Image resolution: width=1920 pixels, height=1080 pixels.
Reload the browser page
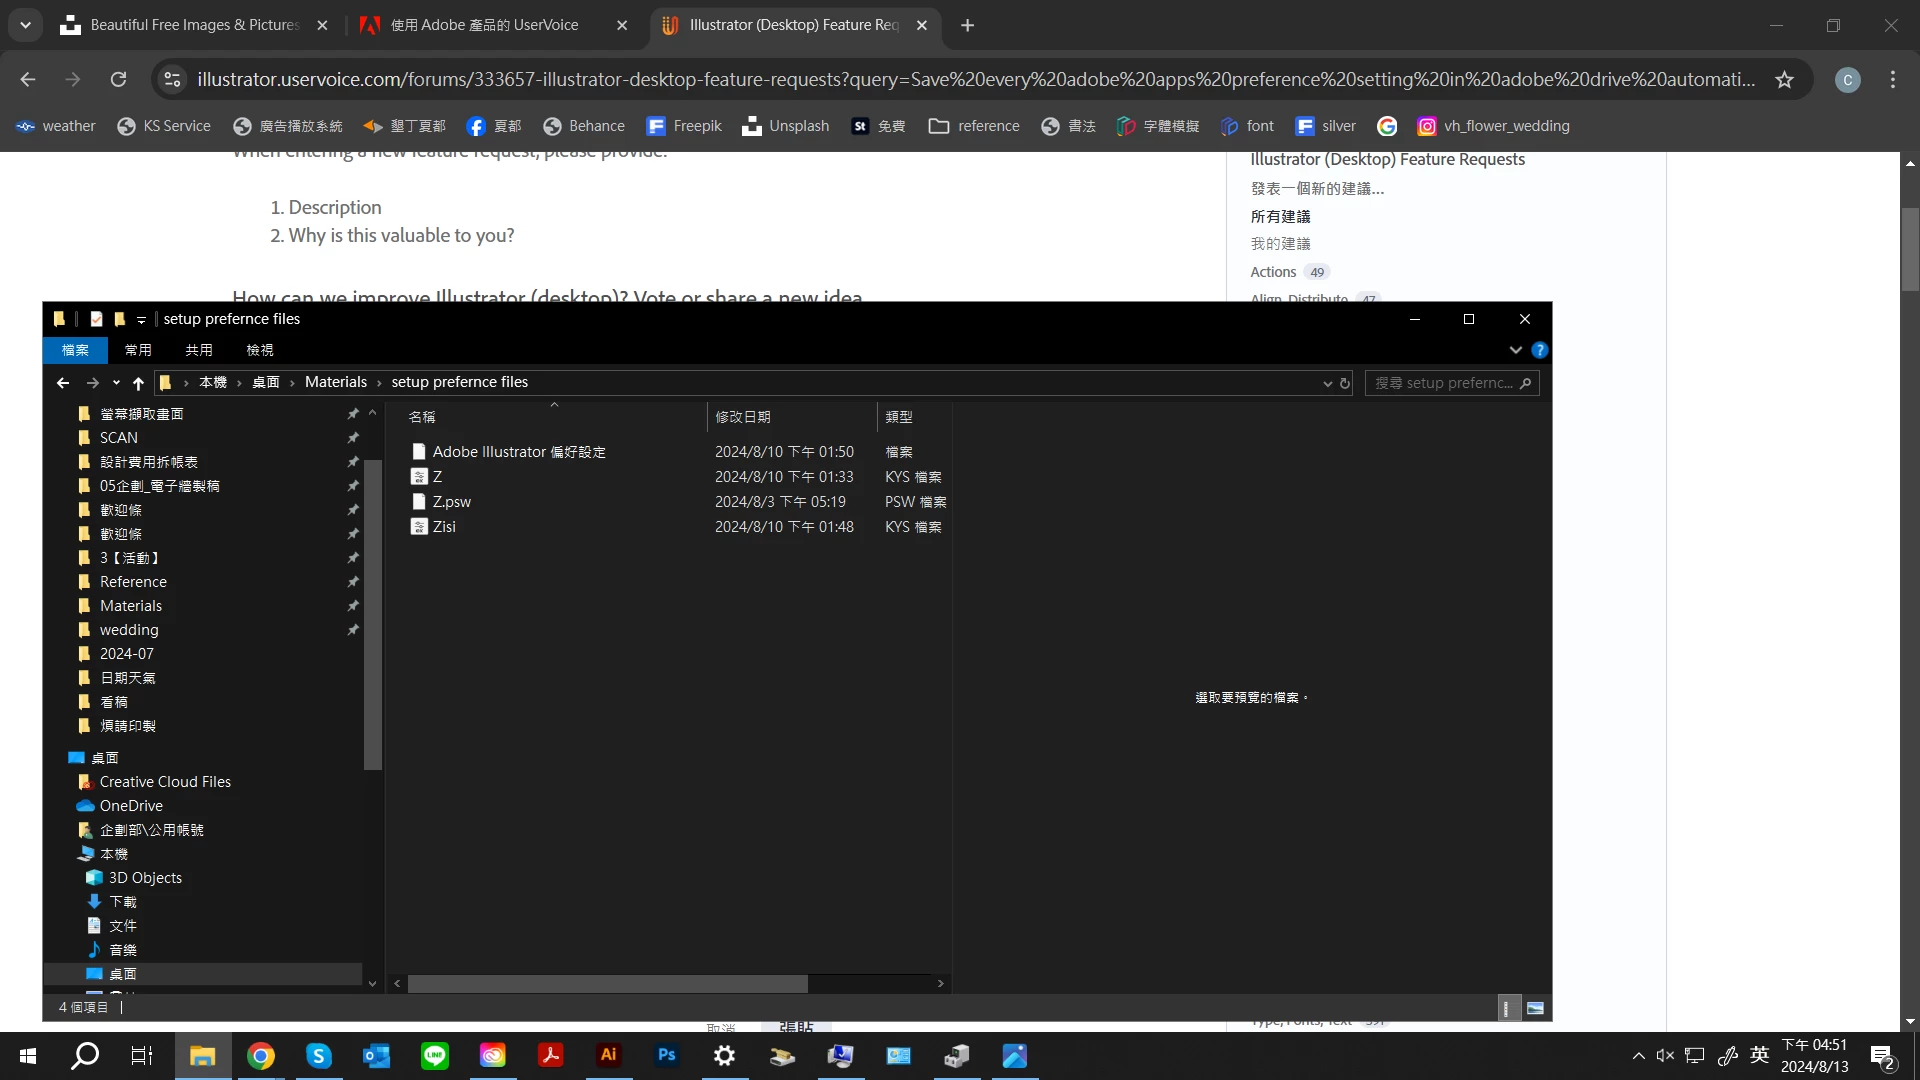[x=118, y=80]
